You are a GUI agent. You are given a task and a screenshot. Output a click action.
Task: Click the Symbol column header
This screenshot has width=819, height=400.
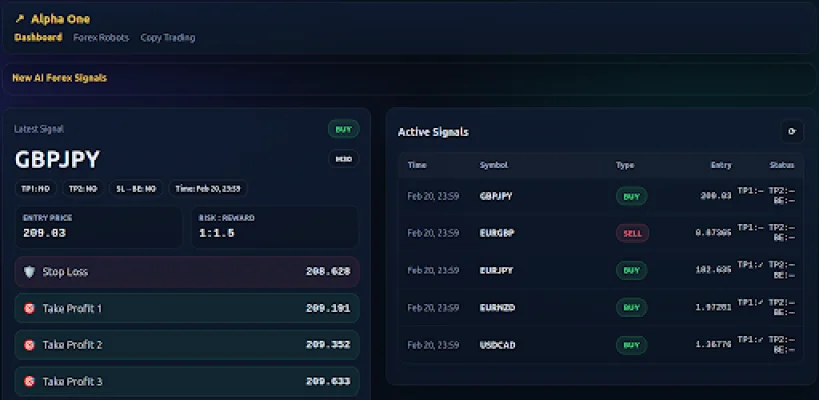coord(493,165)
